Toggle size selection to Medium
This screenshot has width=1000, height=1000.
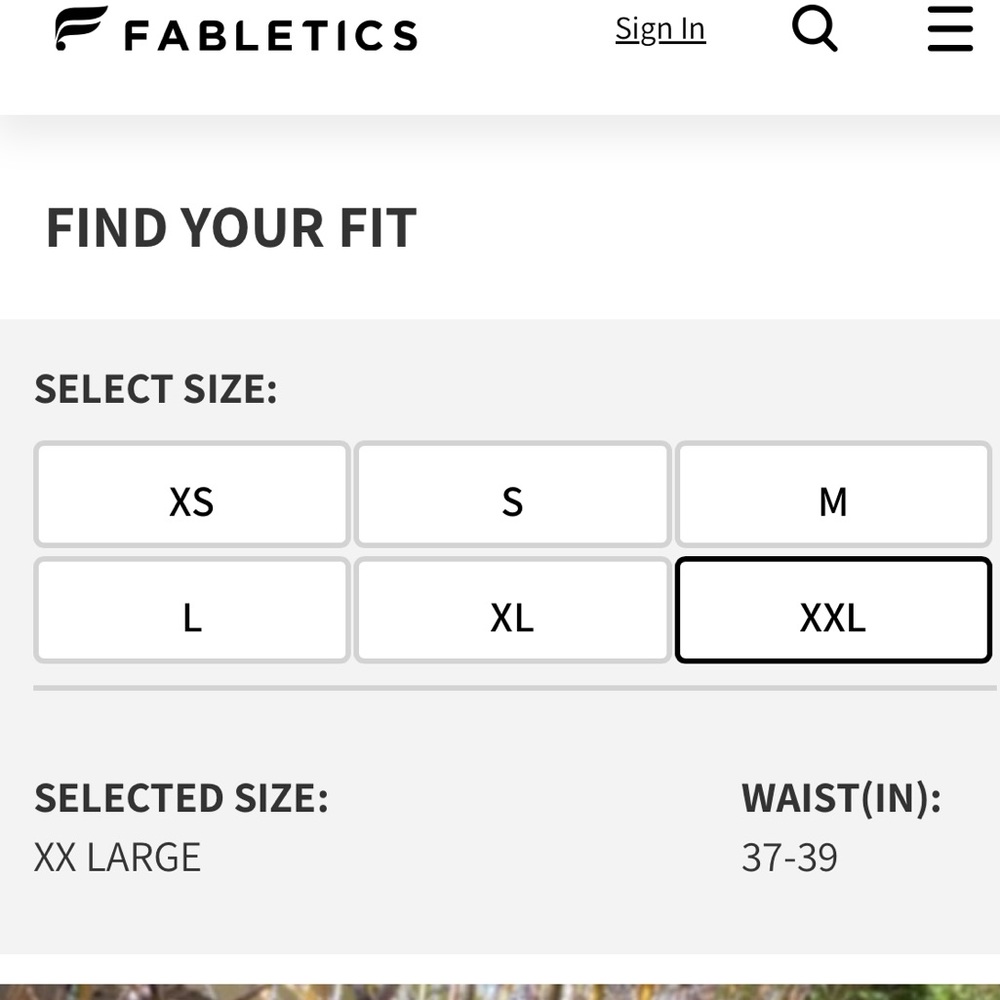coord(833,495)
